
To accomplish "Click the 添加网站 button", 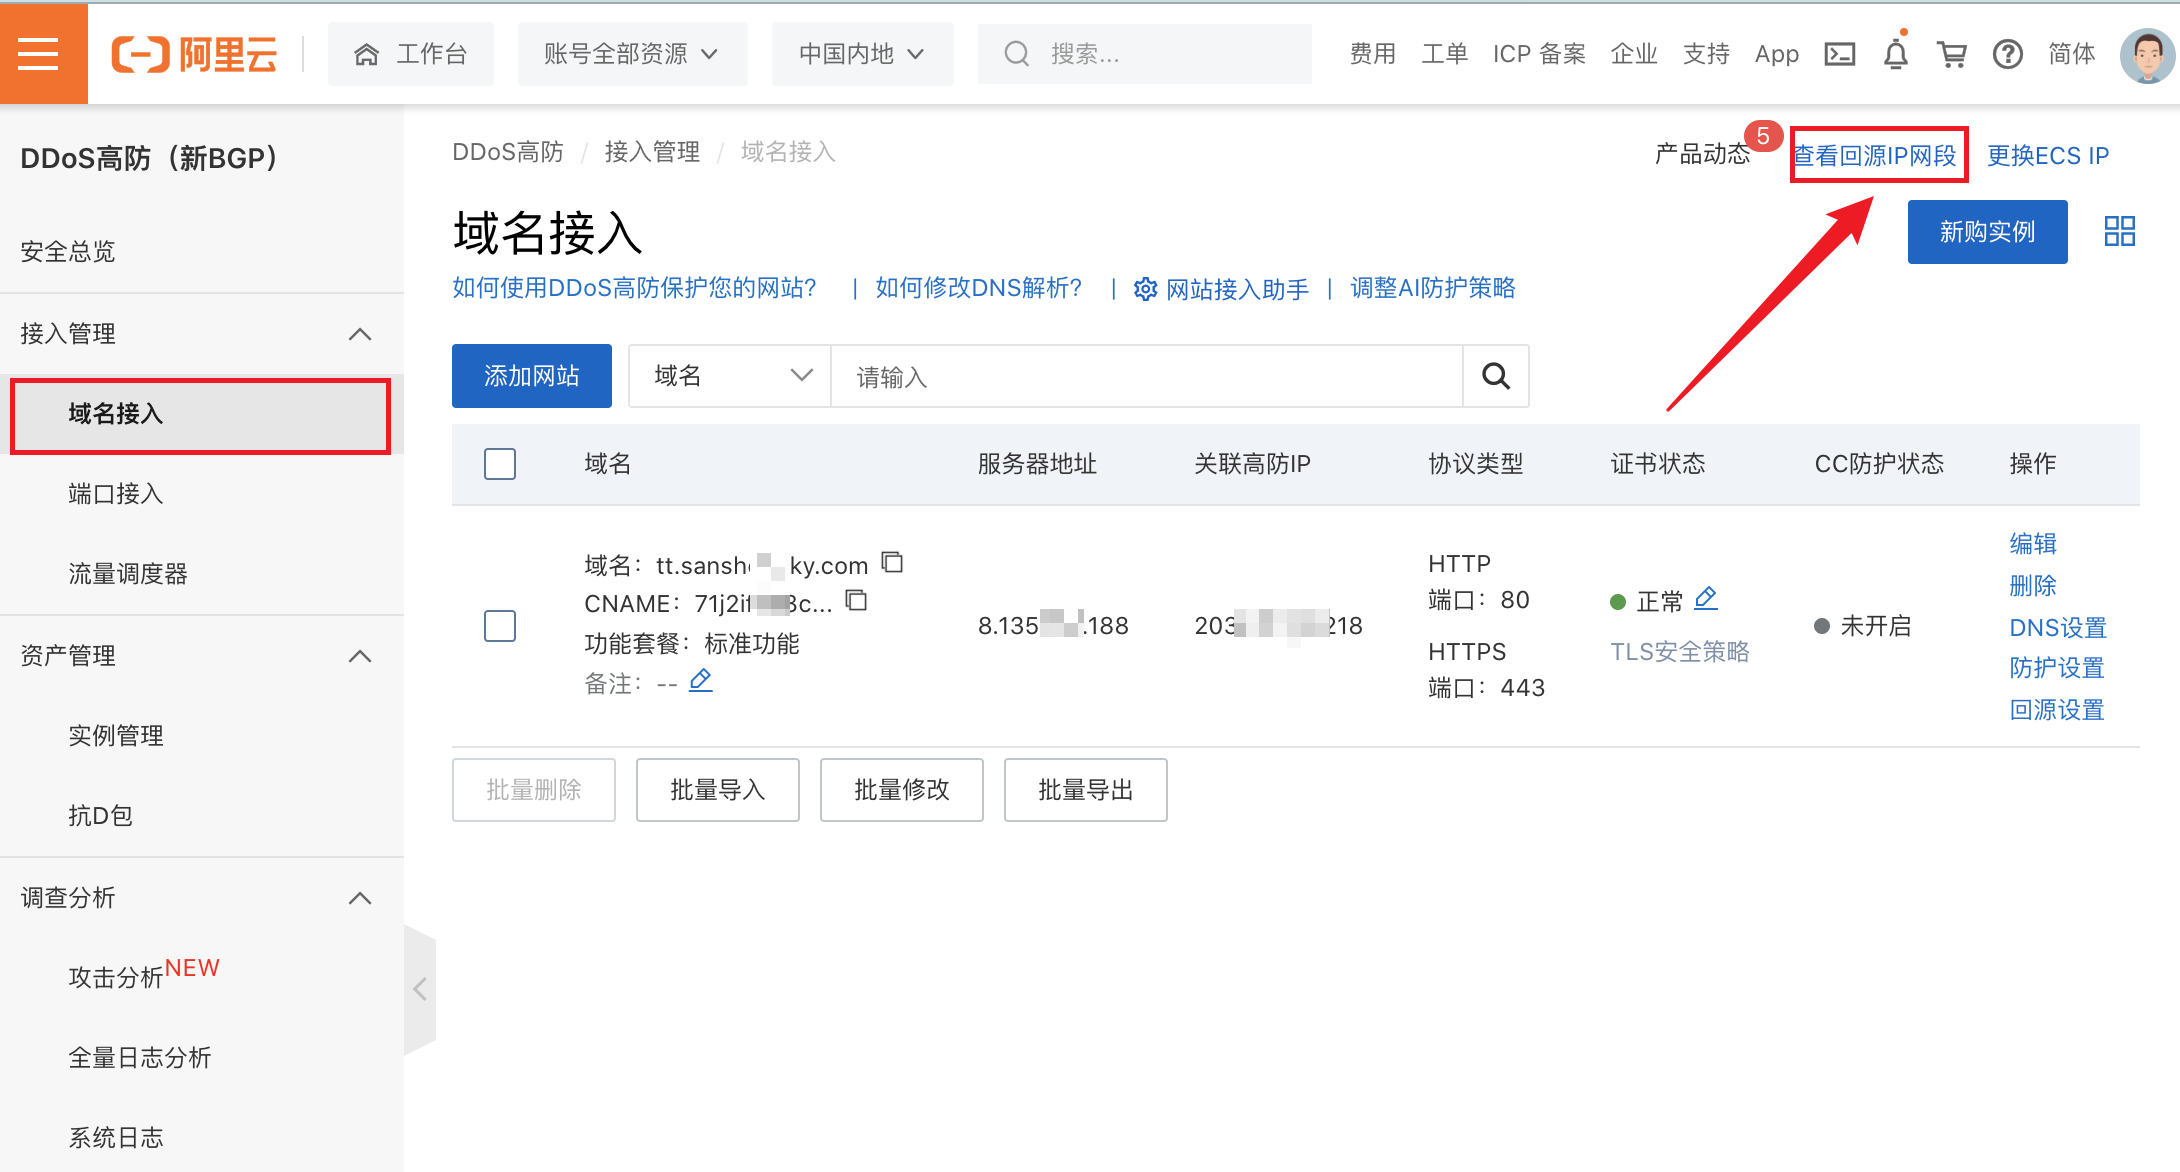I will pyautogui.click(x=531, y=376).
